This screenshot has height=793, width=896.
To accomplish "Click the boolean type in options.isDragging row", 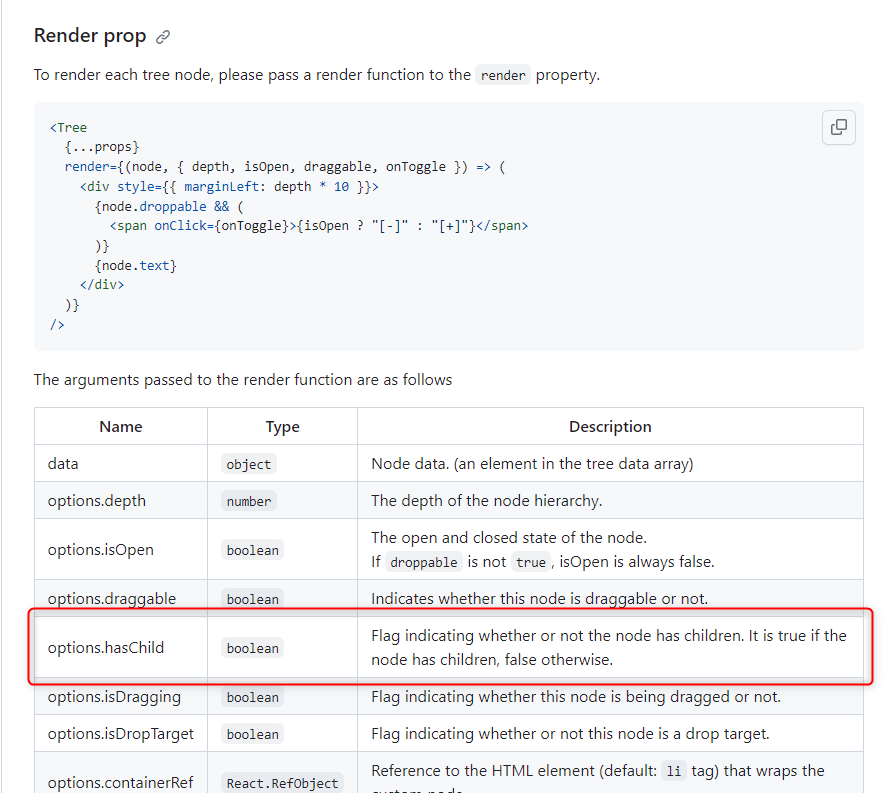I will 252,697.
